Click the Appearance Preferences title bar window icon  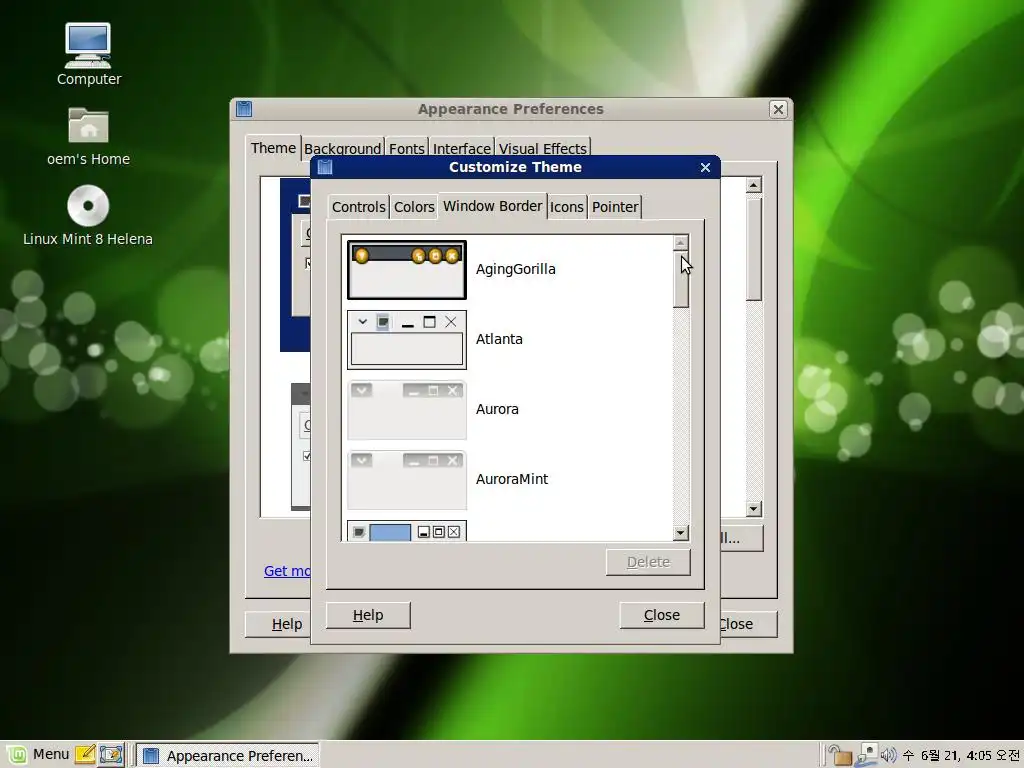pos(244,109)
